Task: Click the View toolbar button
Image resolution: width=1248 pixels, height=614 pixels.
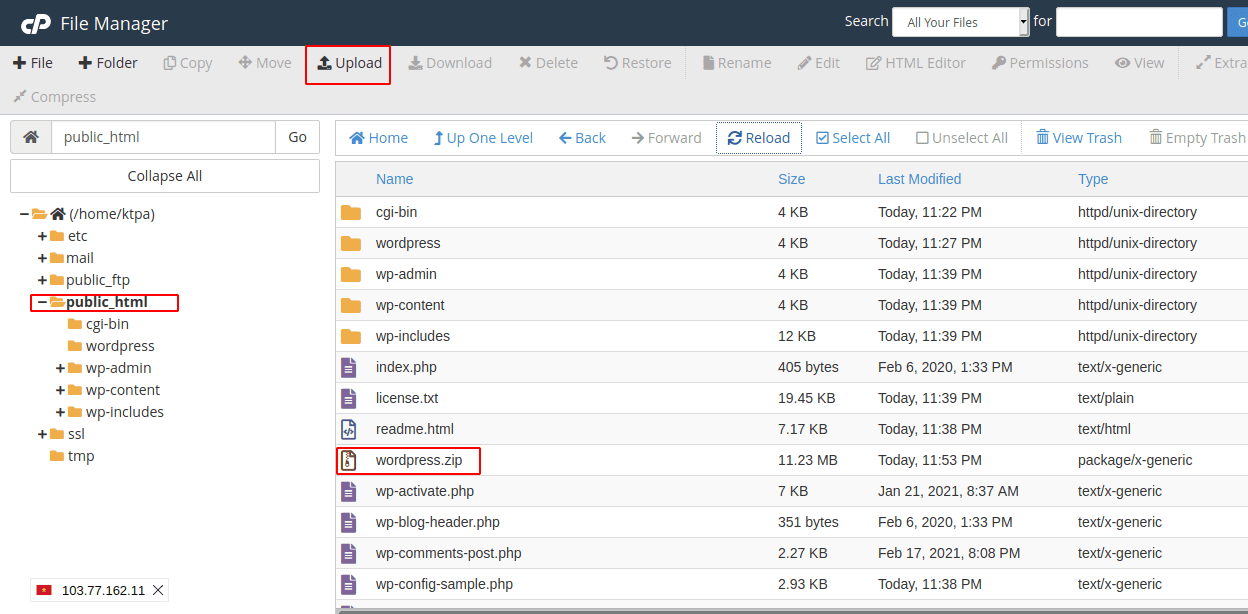Action: 1140,63
